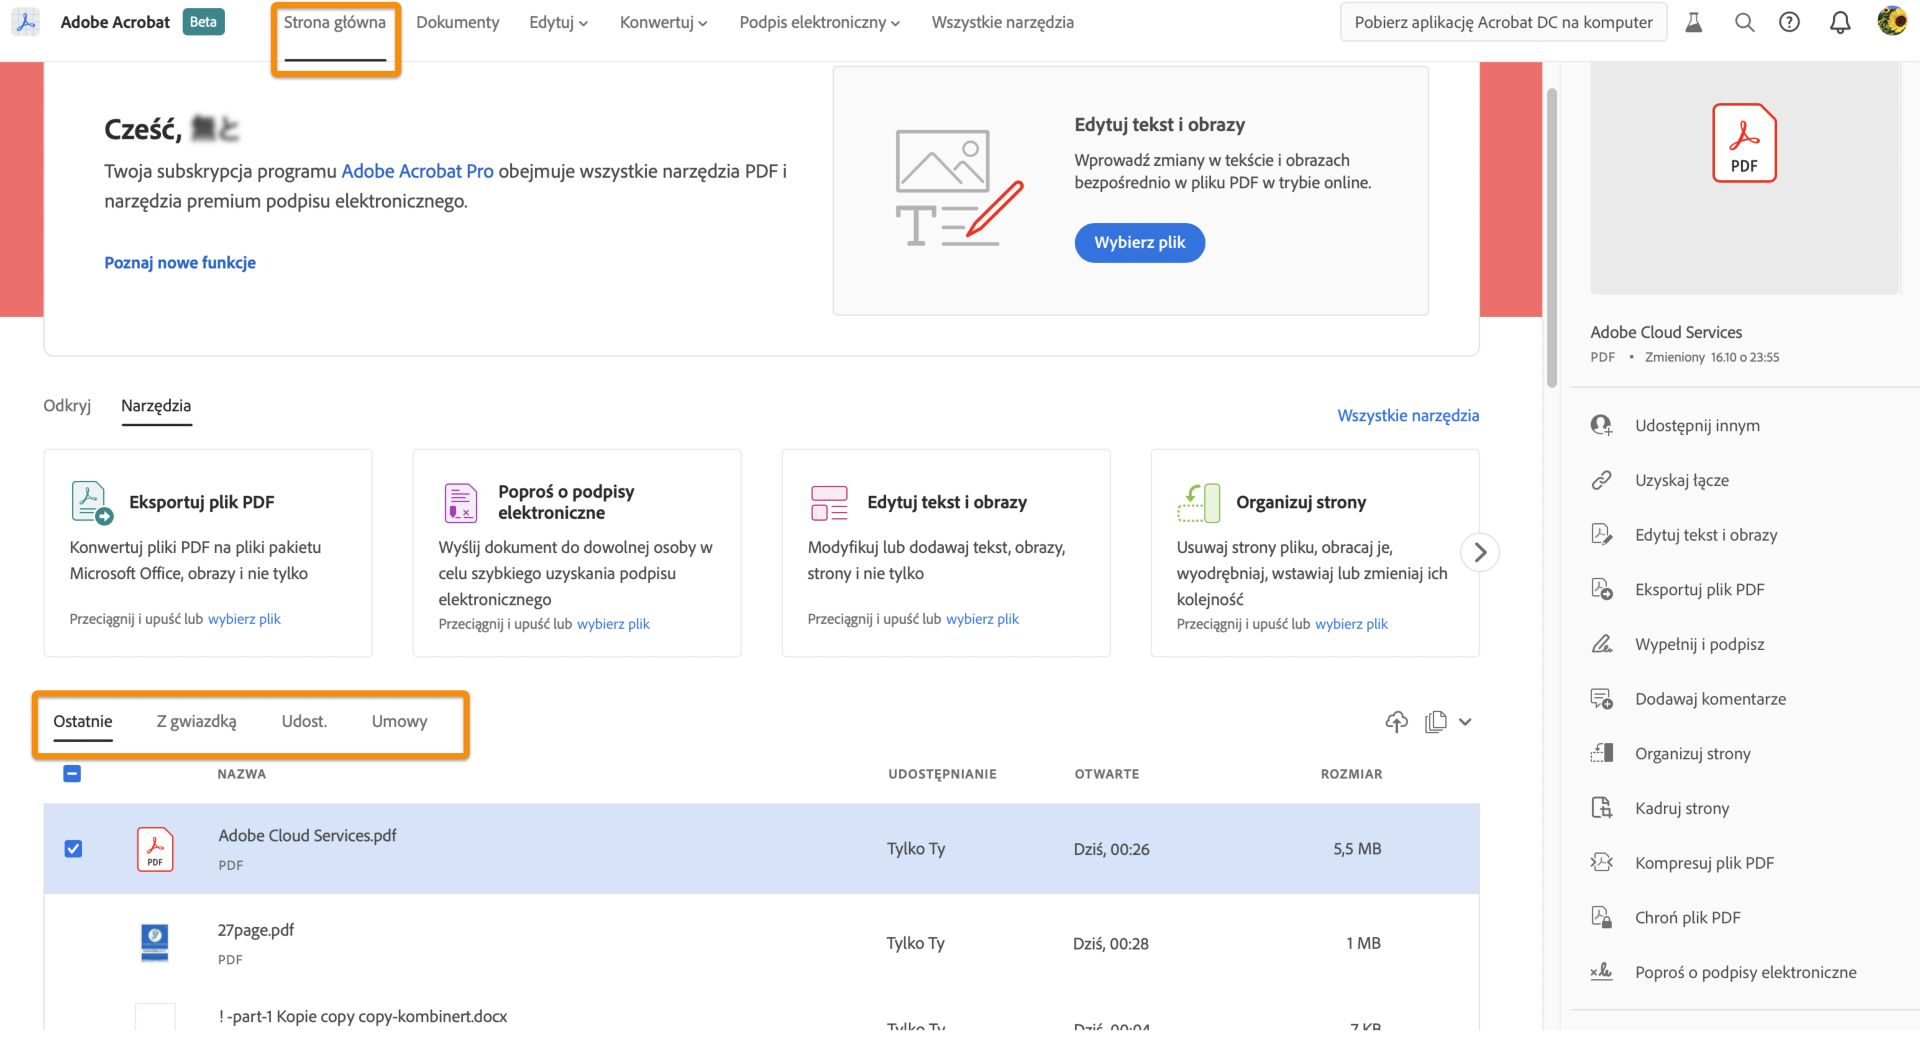Click the Eksportuj plik PDF sidebar icon
Screen dimensions: 1920x1043
click(x=1601, y=589)
